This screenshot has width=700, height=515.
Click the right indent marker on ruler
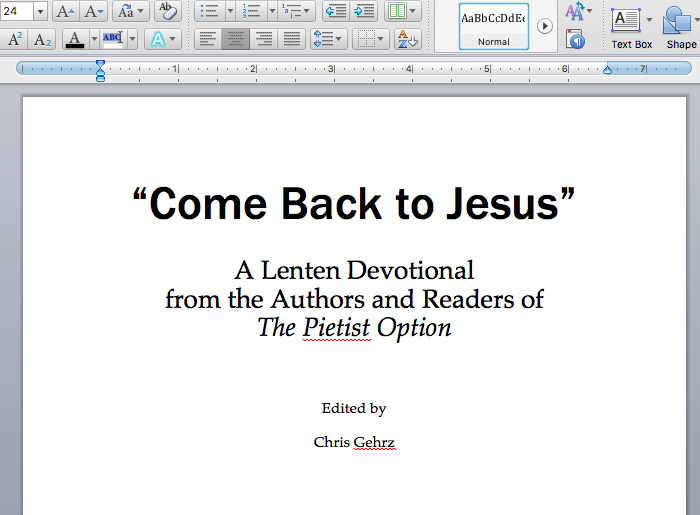tap(607, 69)
